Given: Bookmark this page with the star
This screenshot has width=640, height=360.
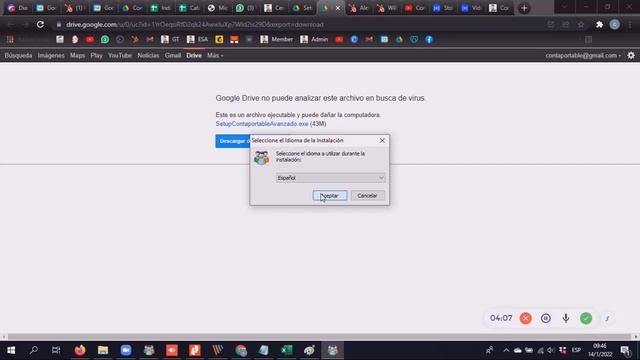Looking at the screenshot, I should click(581, 24).
